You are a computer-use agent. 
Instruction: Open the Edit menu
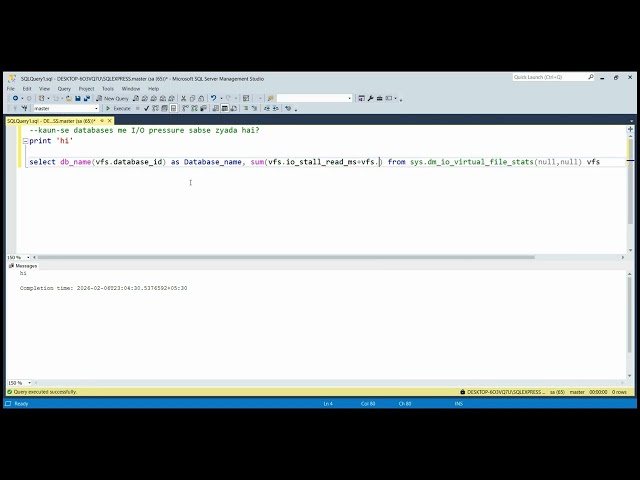(27, 89)
